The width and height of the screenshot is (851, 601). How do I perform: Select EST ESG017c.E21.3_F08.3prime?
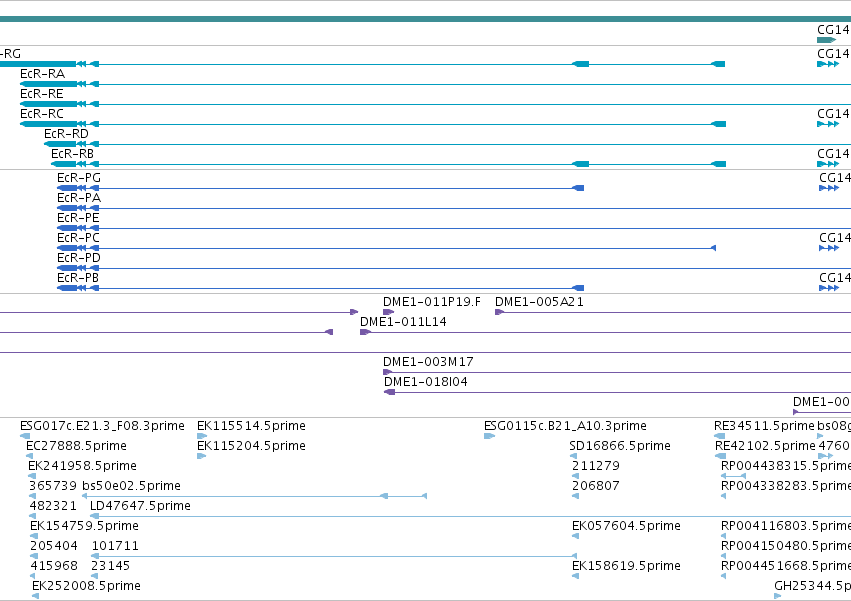pyautogui.click(x=102, y=426)
